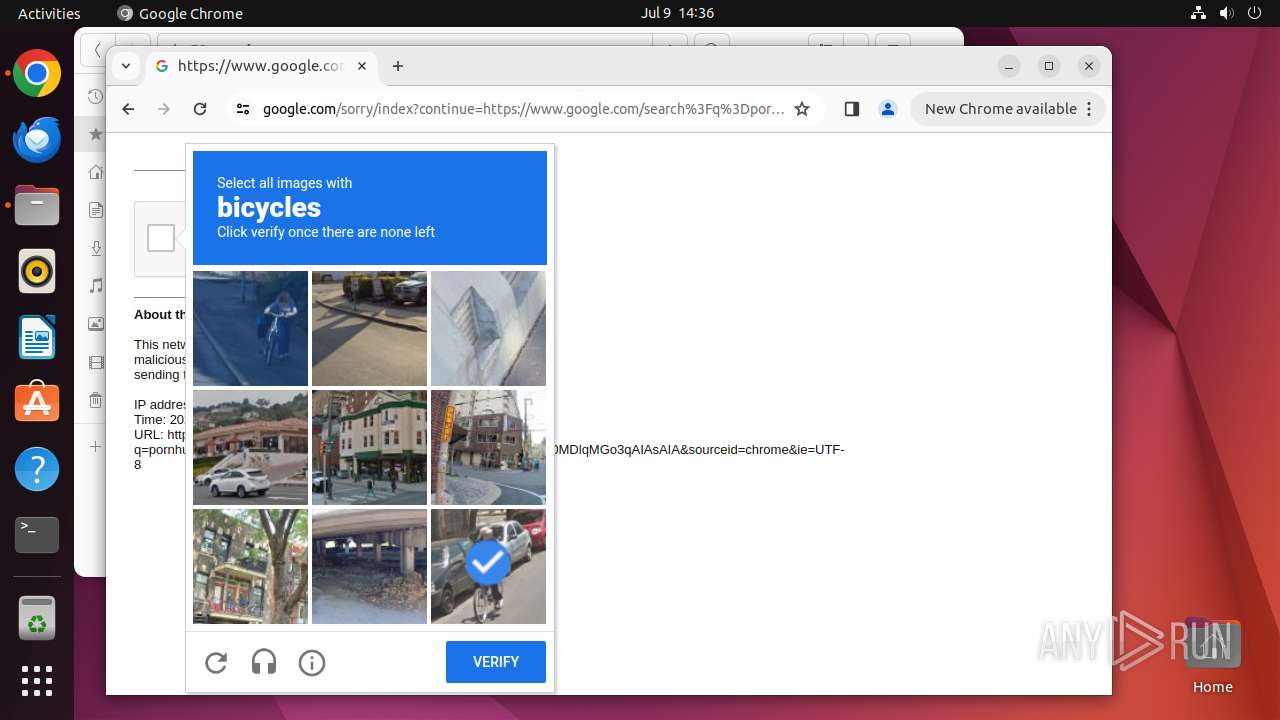This screenshot has width=1280, height=720.
Task: Open site information icon in address bar
Action: click(x=243, y=109)
